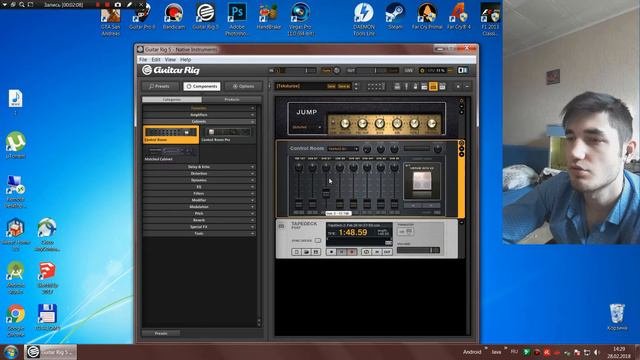Select the Components button

(202, 86)
